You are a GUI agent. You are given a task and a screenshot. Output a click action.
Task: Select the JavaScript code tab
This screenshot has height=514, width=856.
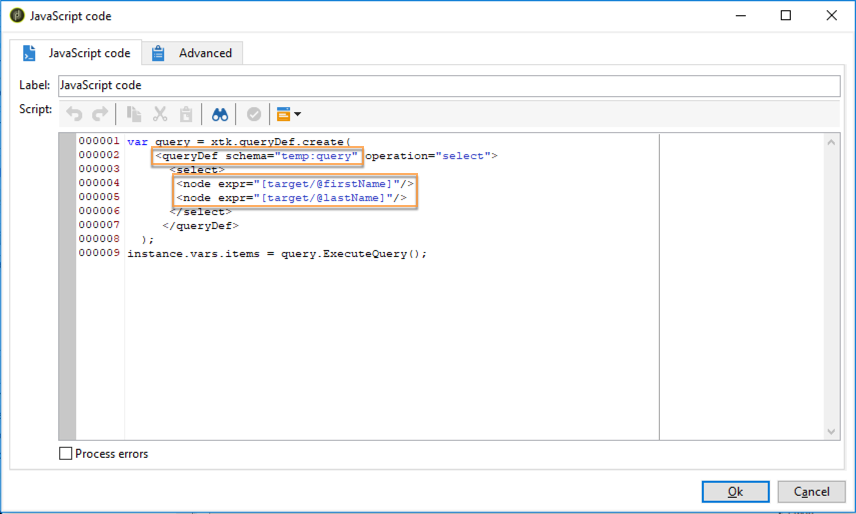76,53
